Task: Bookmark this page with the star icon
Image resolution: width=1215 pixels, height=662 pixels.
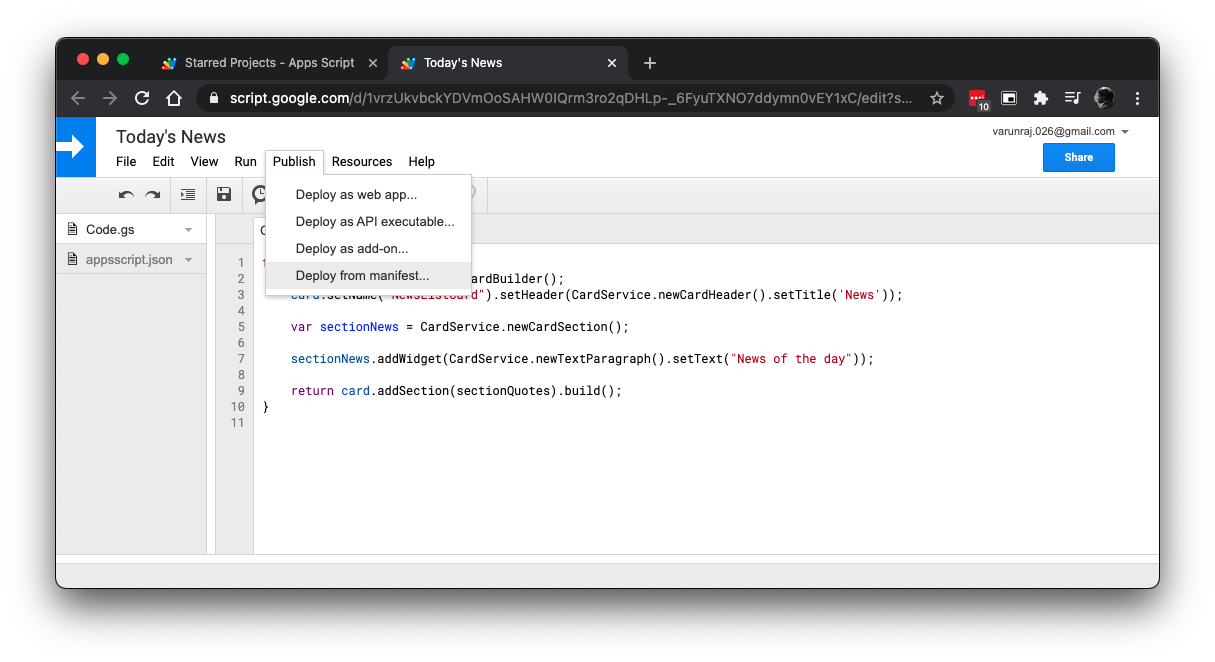Action: tap(937, 98)
